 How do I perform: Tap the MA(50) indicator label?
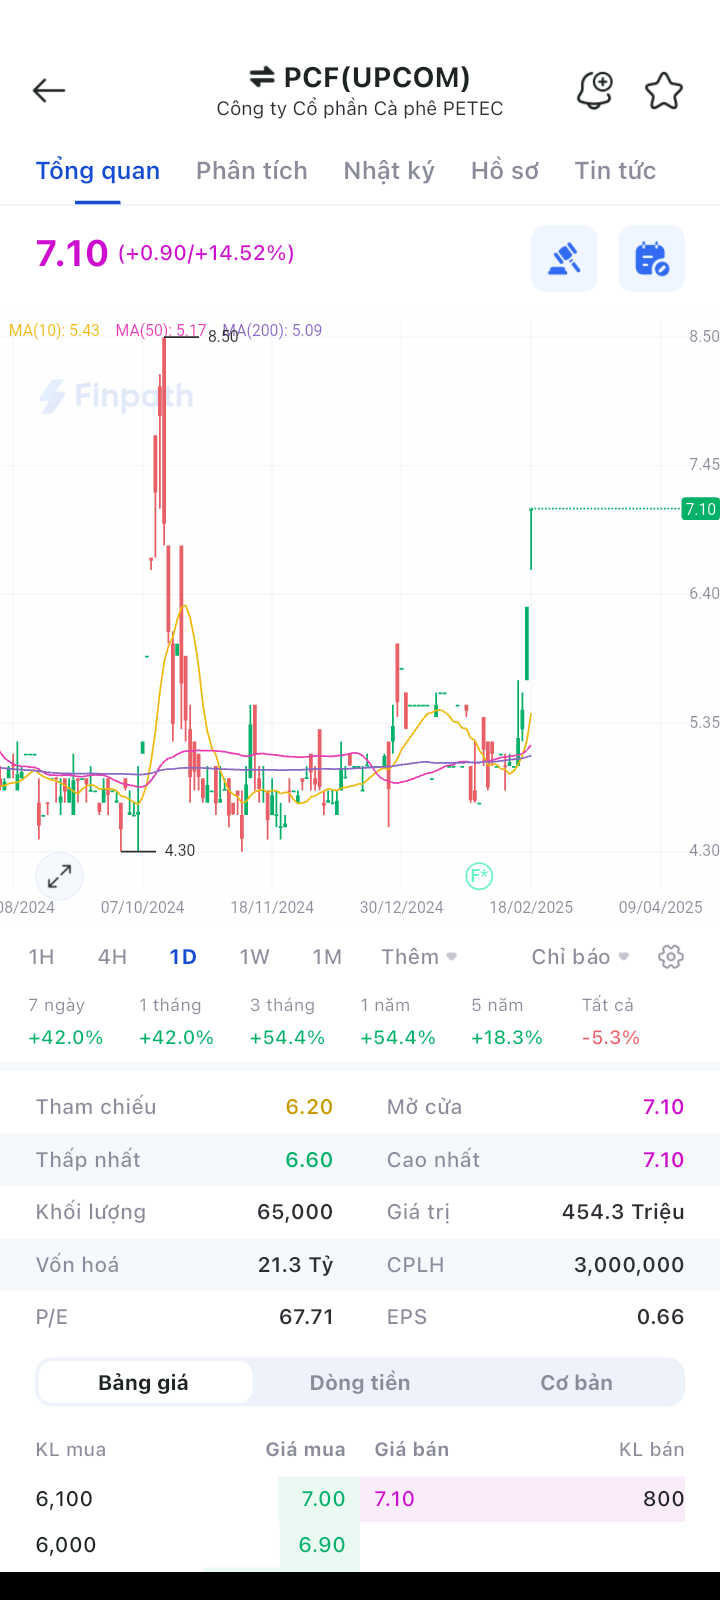[161, 330]
